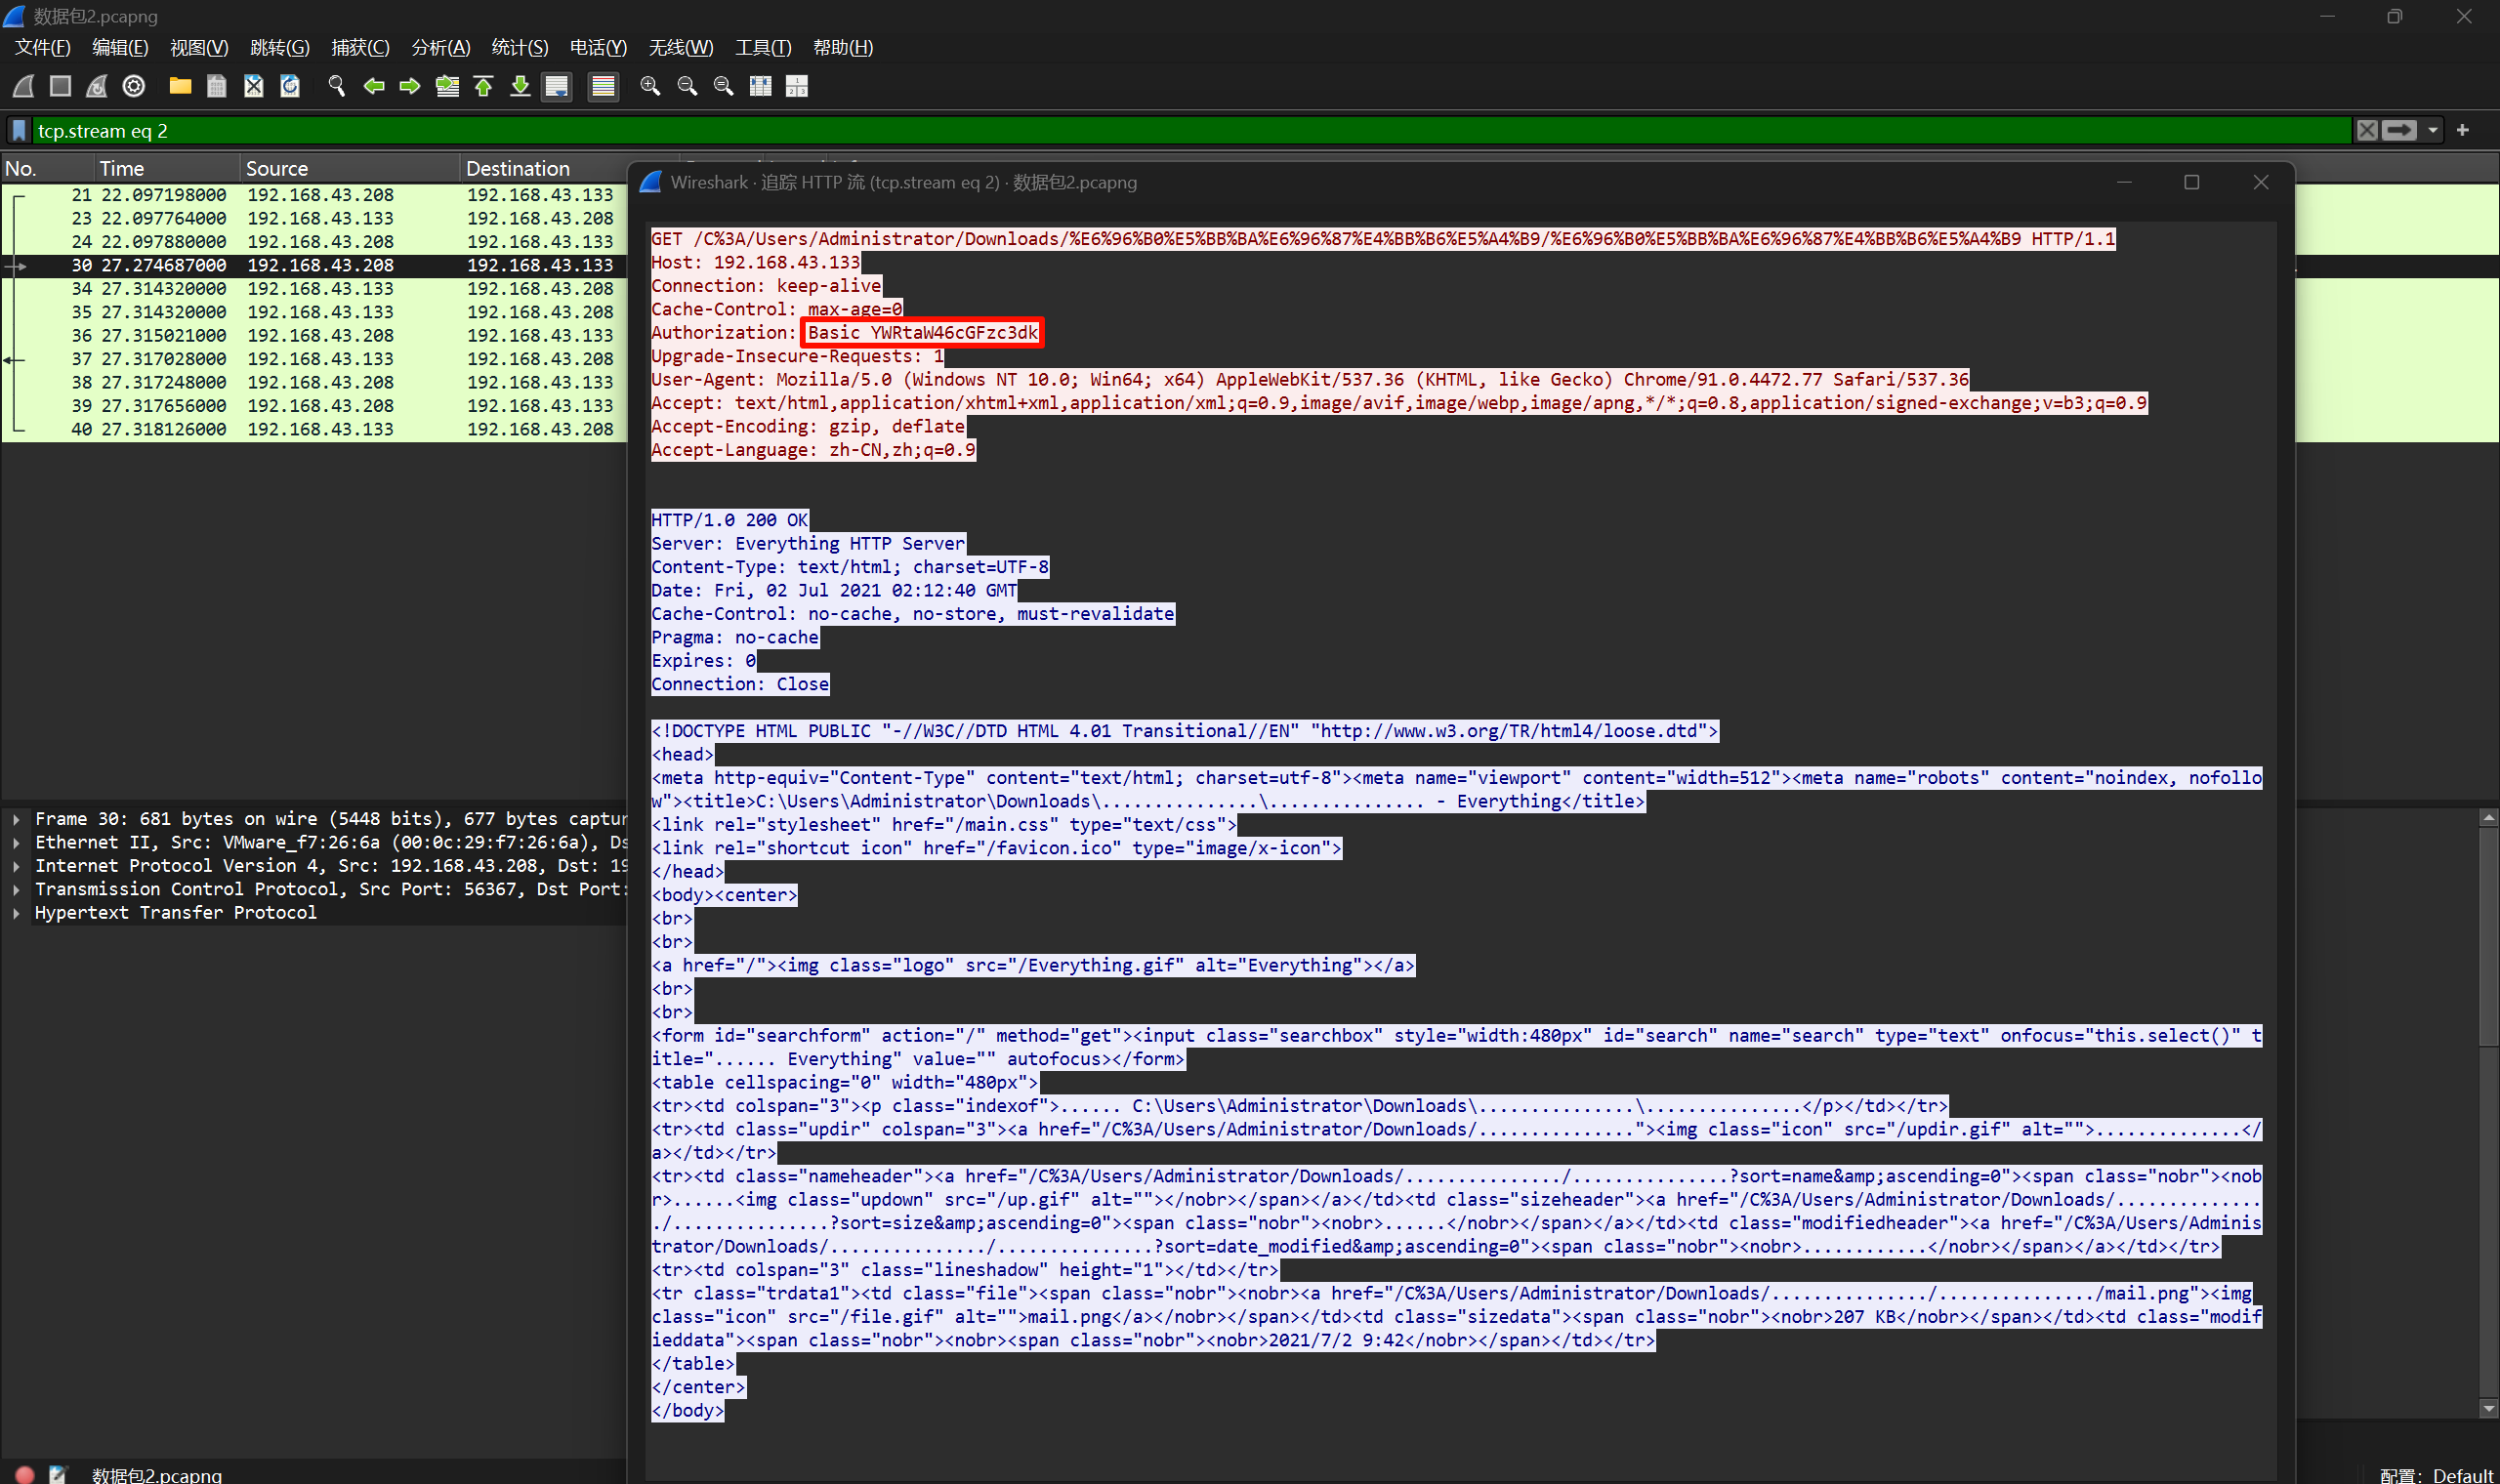This screenshot has width=2500, height=1484.
Task: Click the Host: 192.168.43.133 request line
Action: (x=755, y=262)
